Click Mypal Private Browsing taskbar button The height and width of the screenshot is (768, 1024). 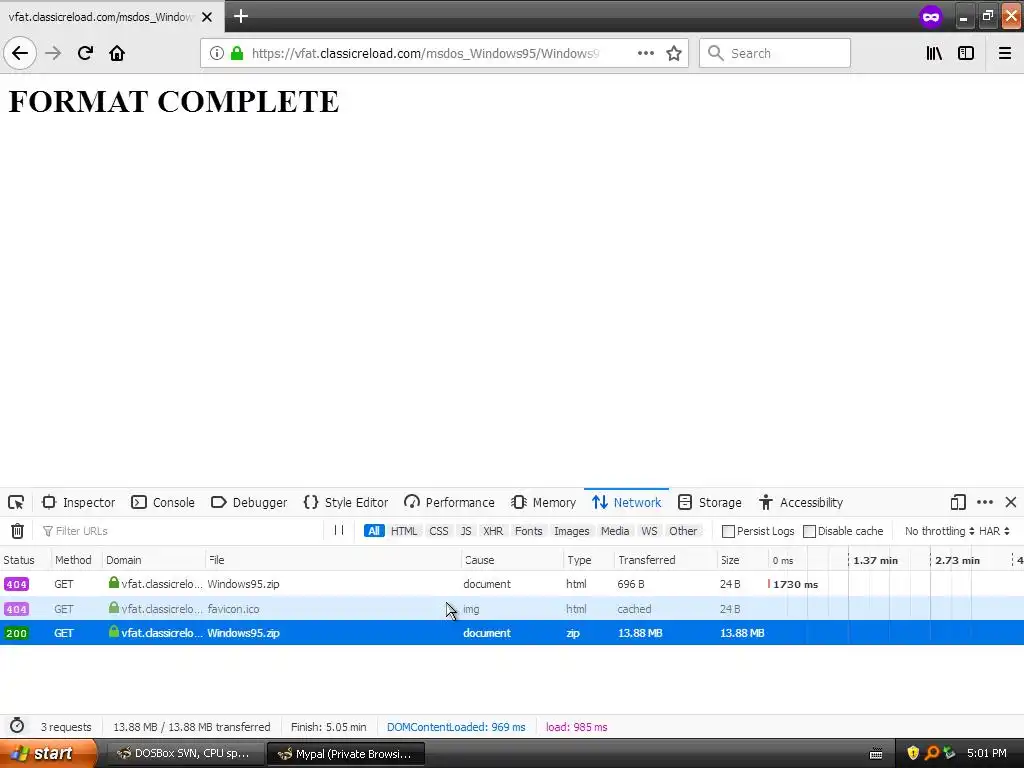[x=346, y=753]
